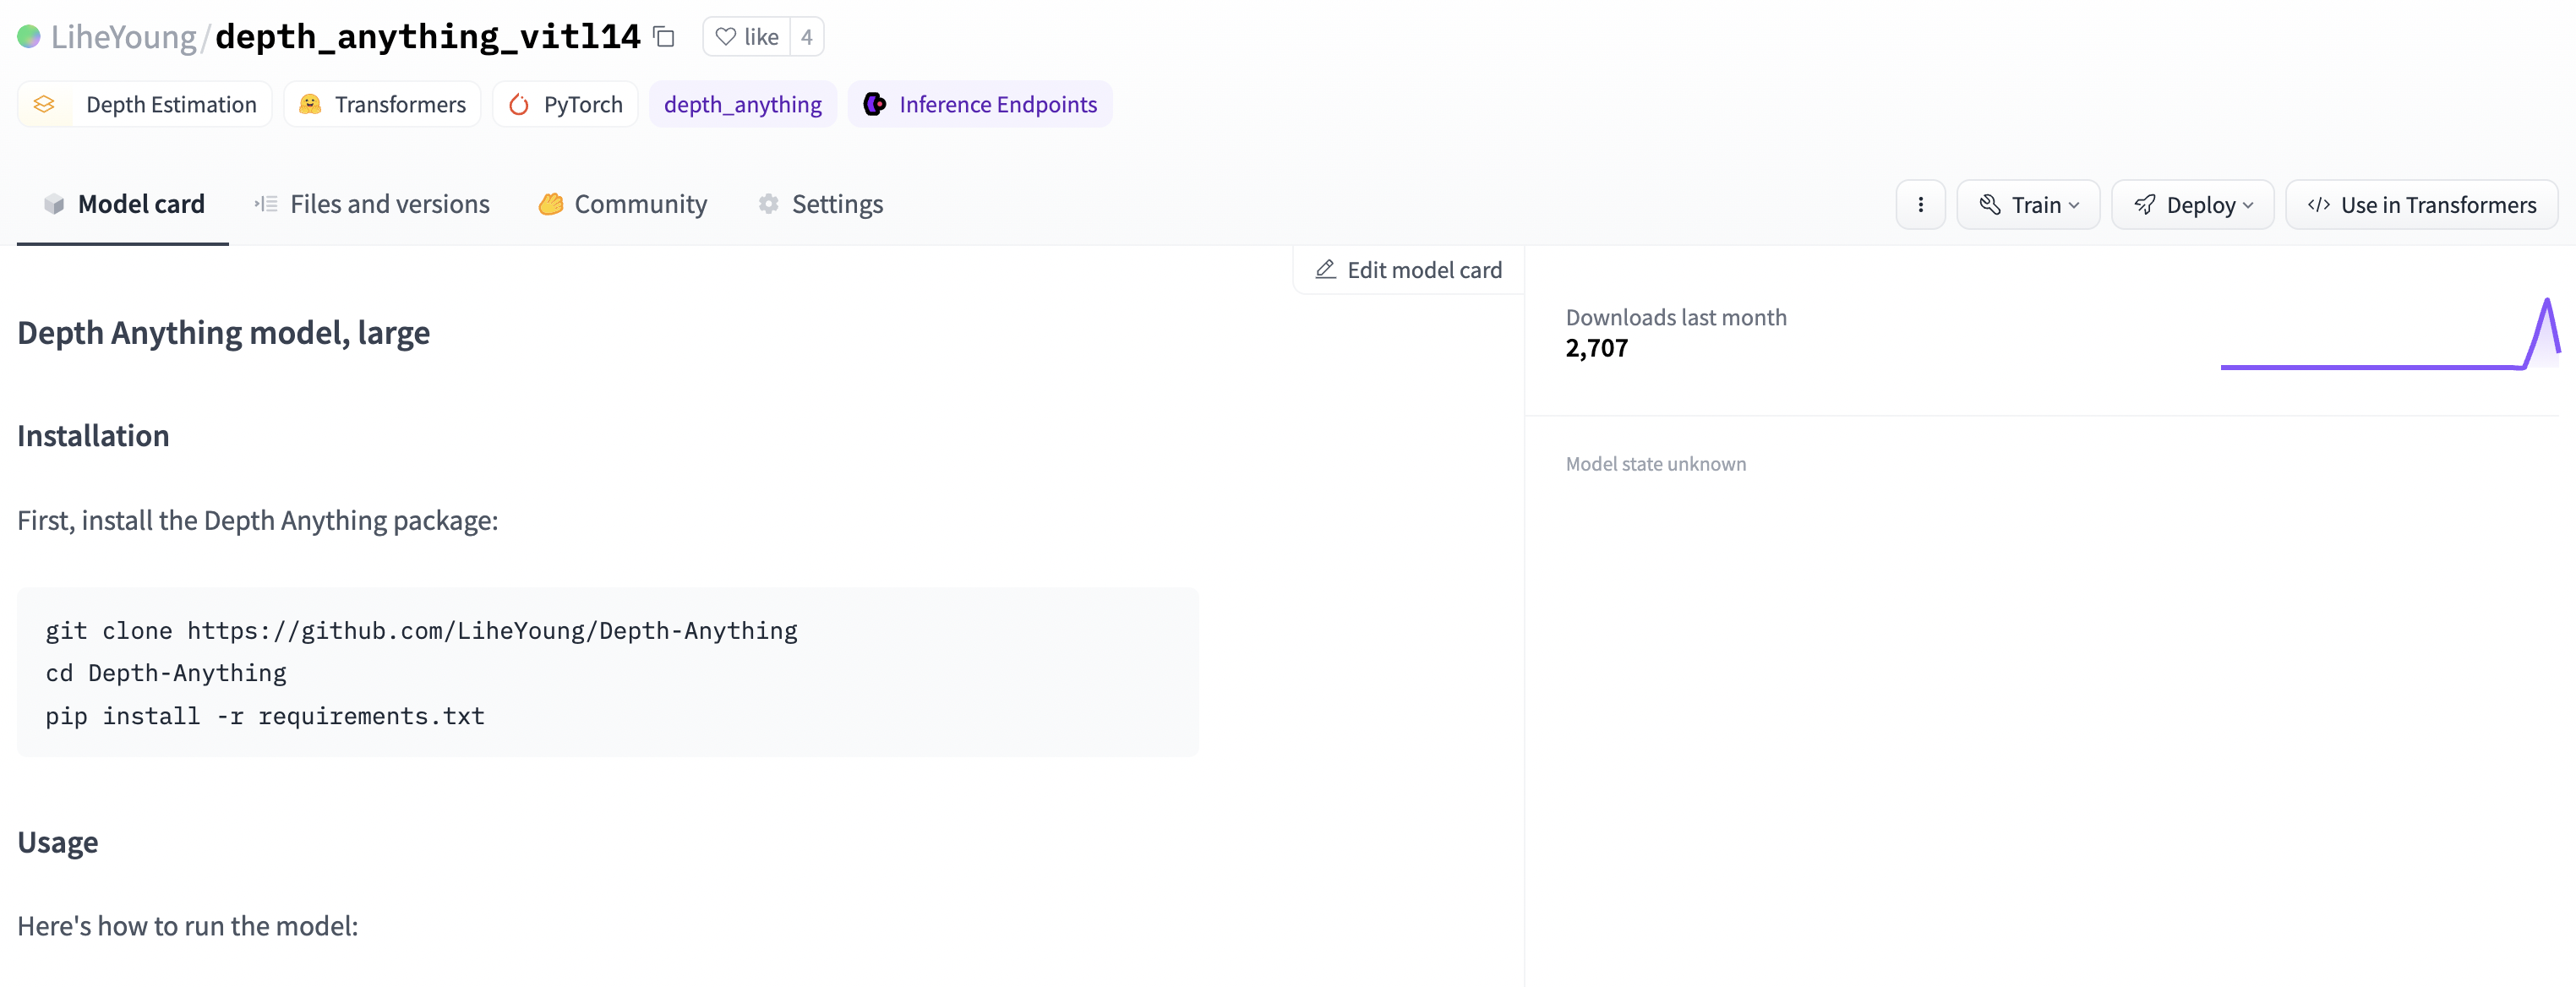Open the Community tab
Image resolution: width=2576 pixels, height=987 pixels.
[623, 204]
